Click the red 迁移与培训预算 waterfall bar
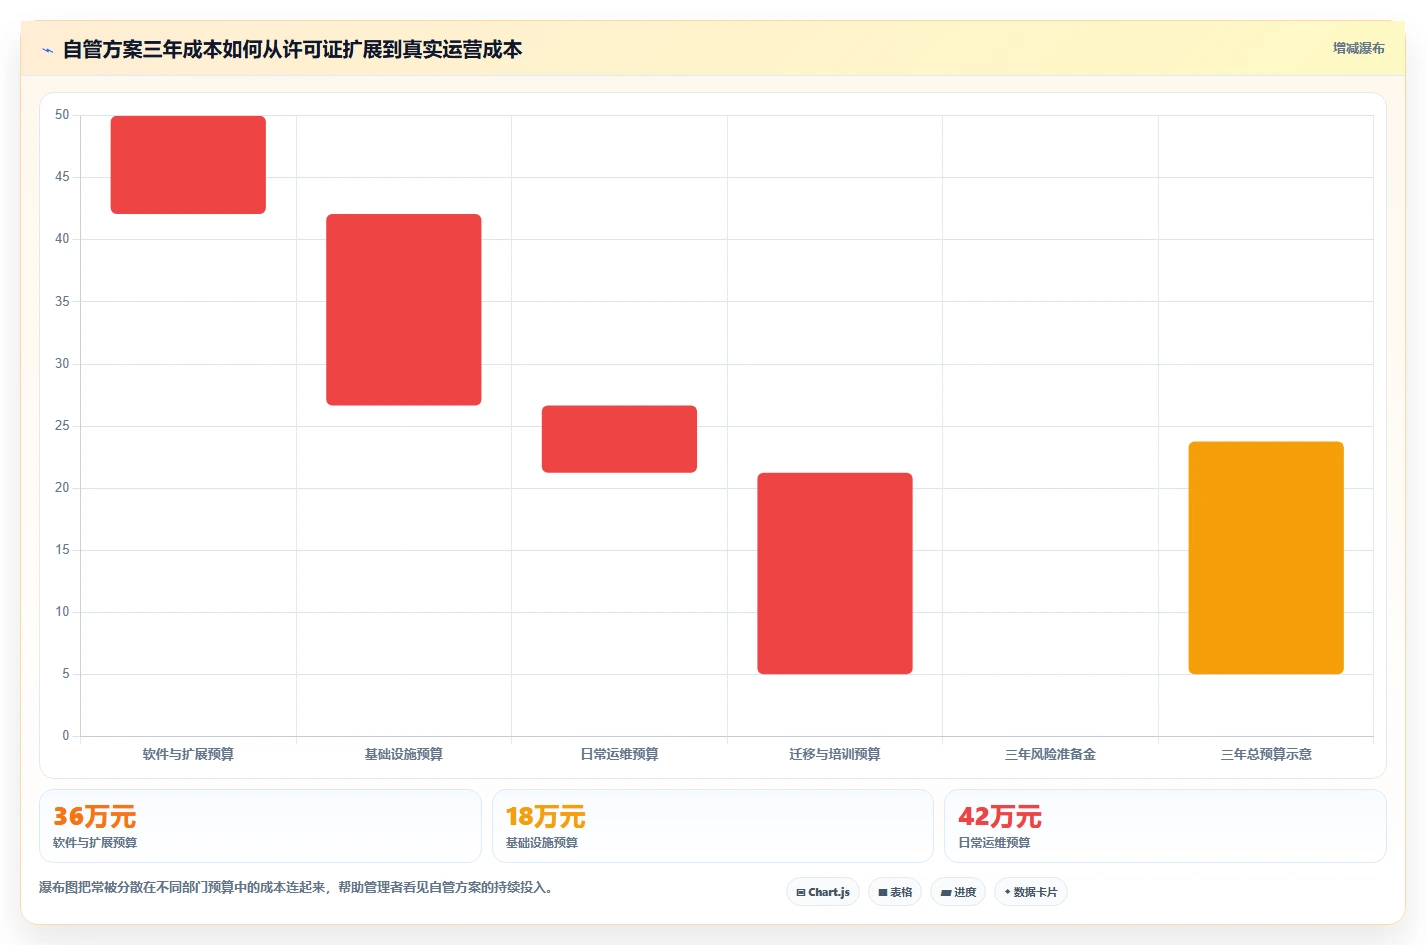Screen dimensions: 1426x945 tap(835, 573)
